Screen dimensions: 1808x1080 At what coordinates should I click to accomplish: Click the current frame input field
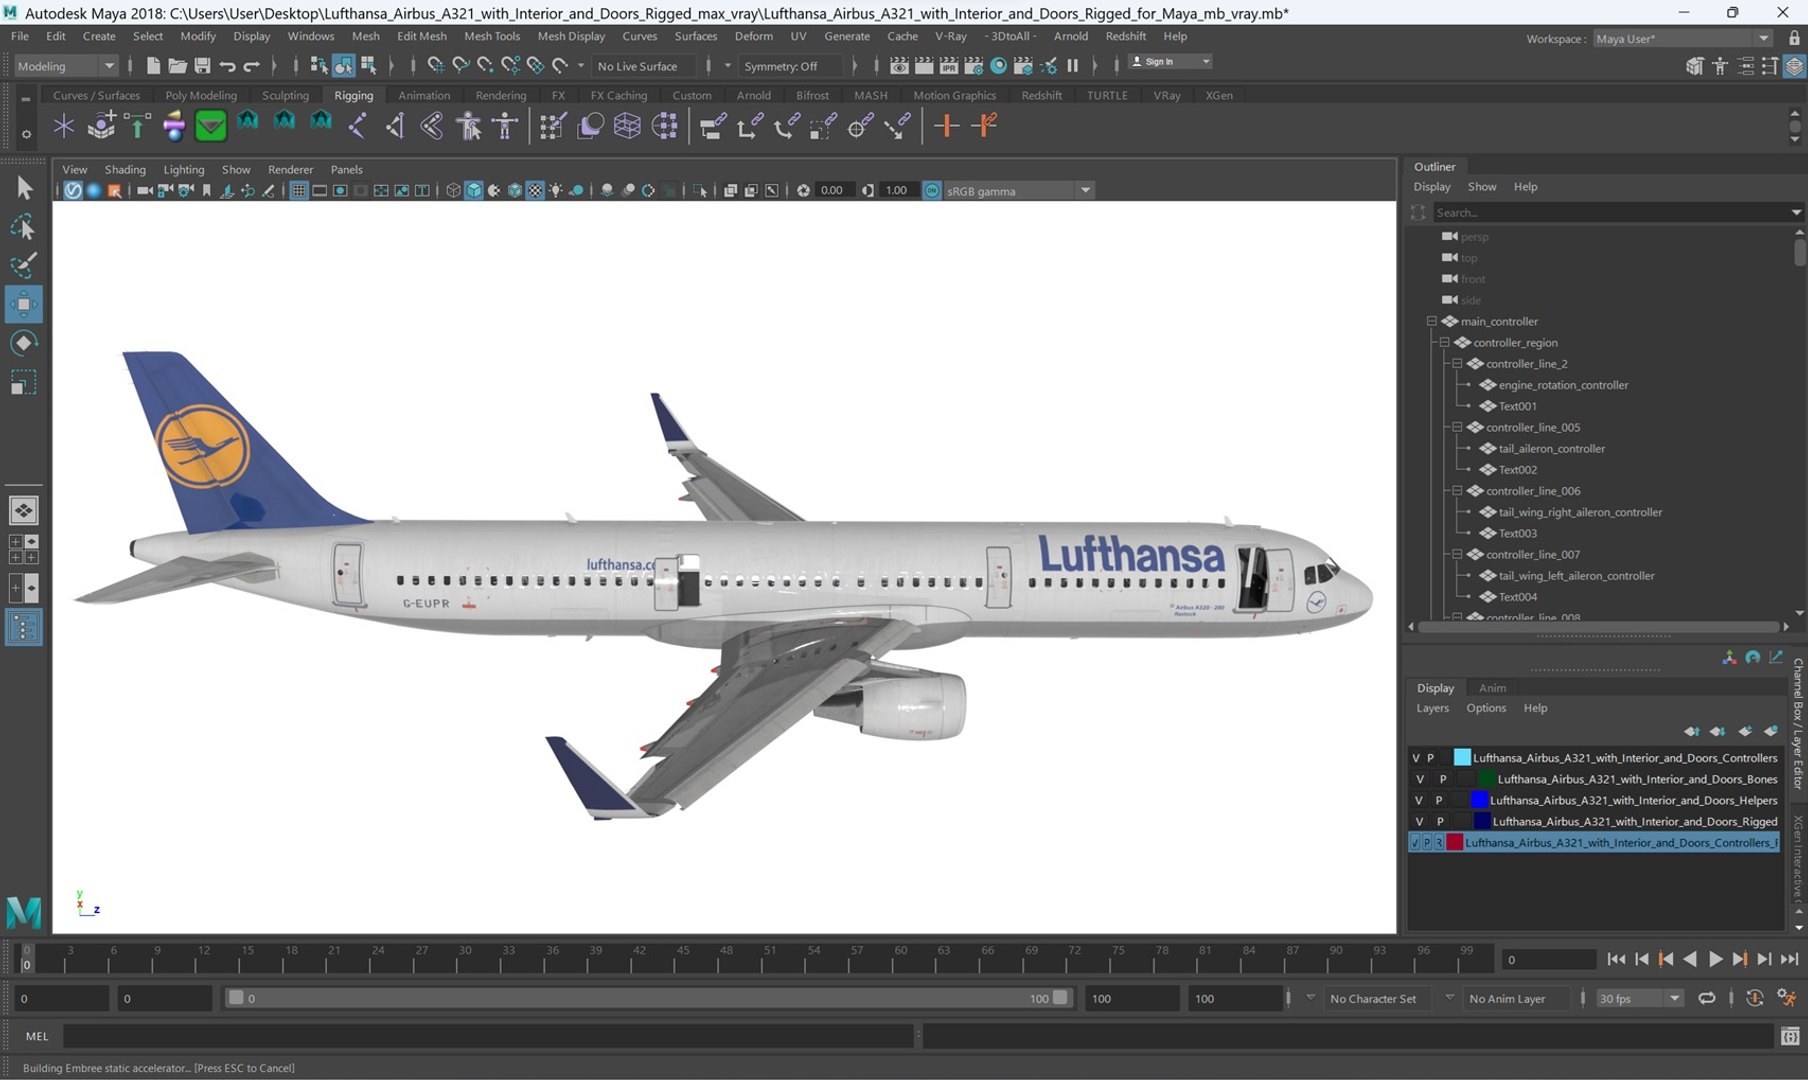click(1549, 959)
